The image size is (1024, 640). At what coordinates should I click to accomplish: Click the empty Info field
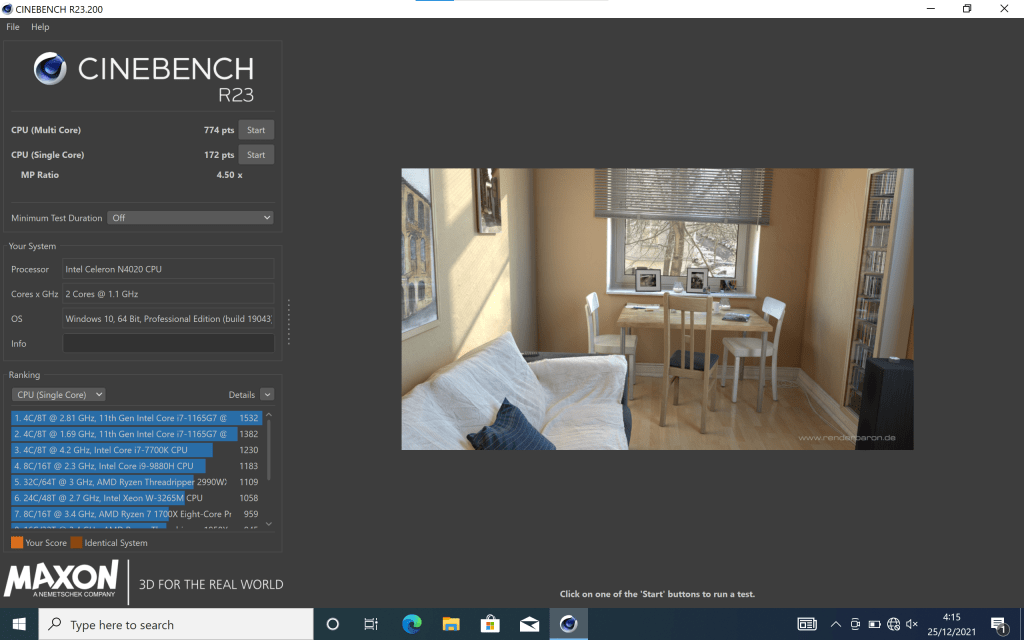168,344
